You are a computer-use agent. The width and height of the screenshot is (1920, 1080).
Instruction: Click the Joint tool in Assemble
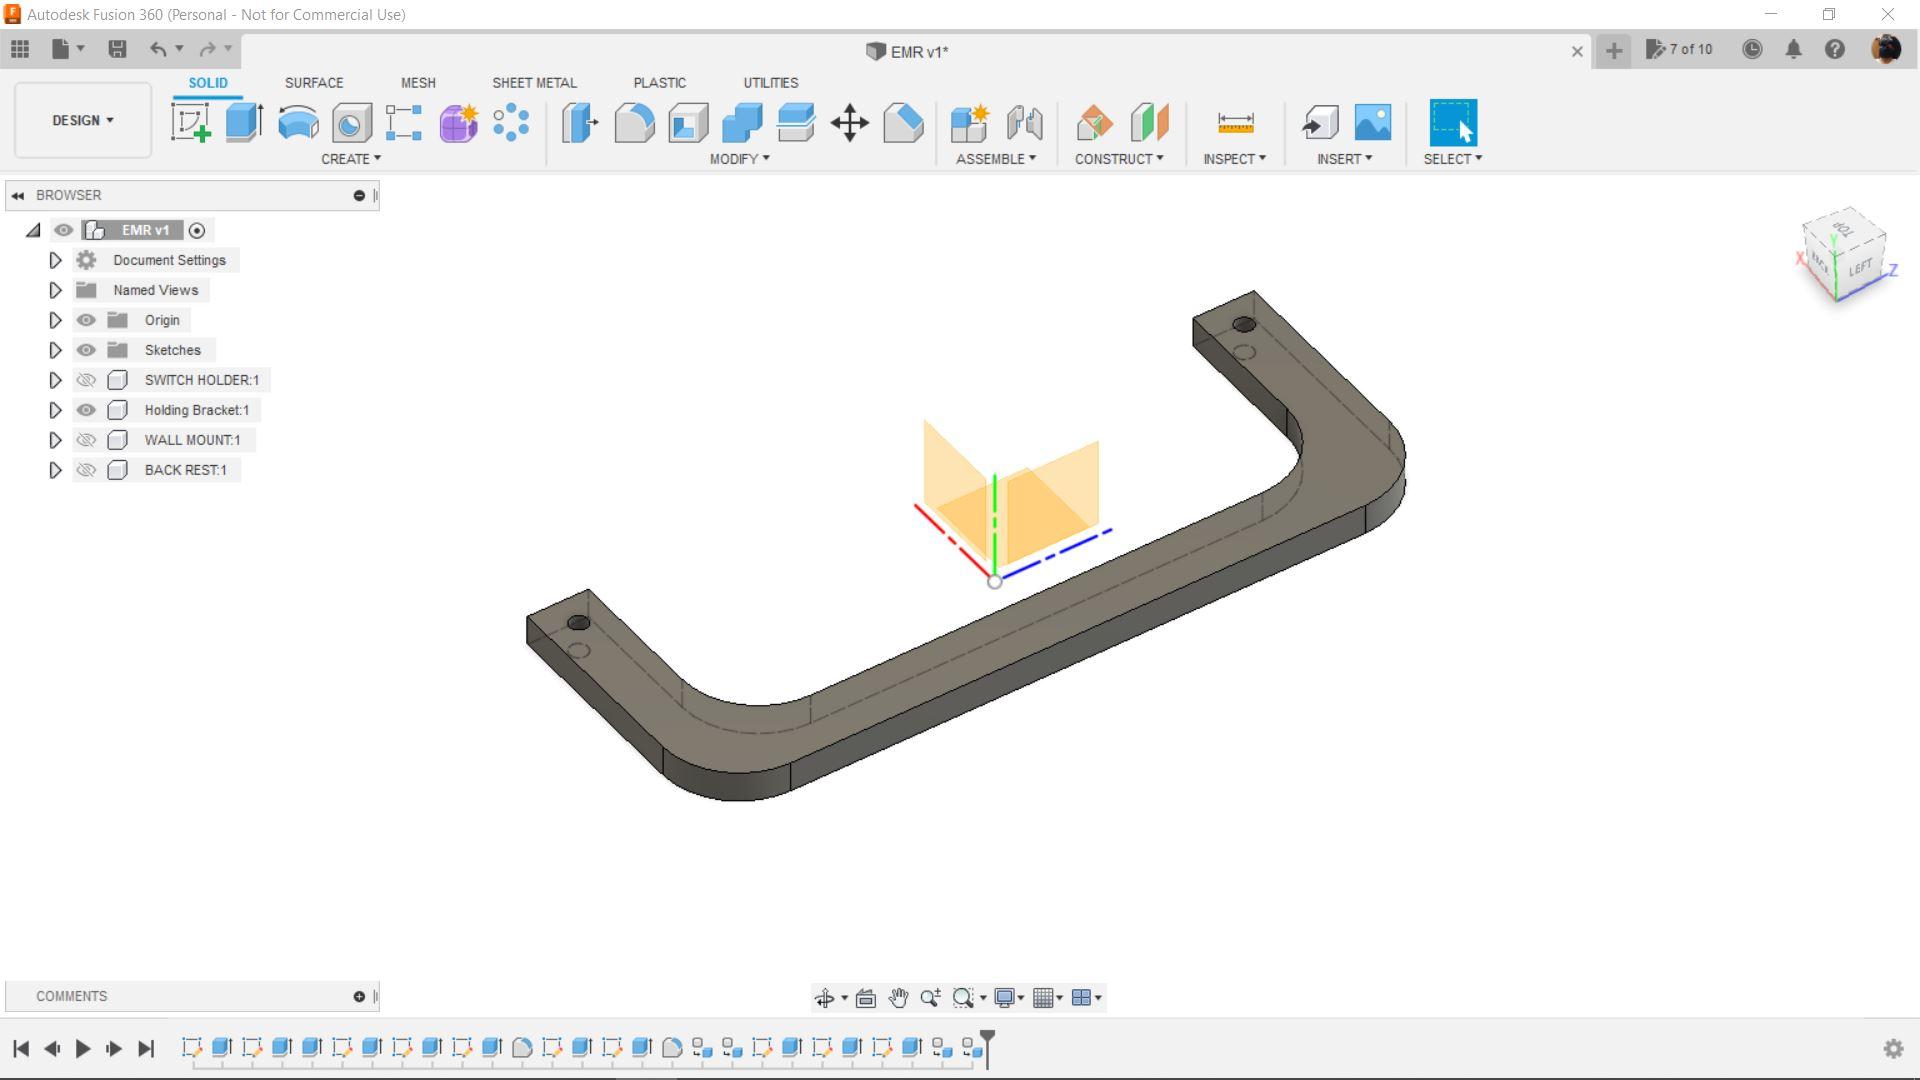[x=1024, y=123]
